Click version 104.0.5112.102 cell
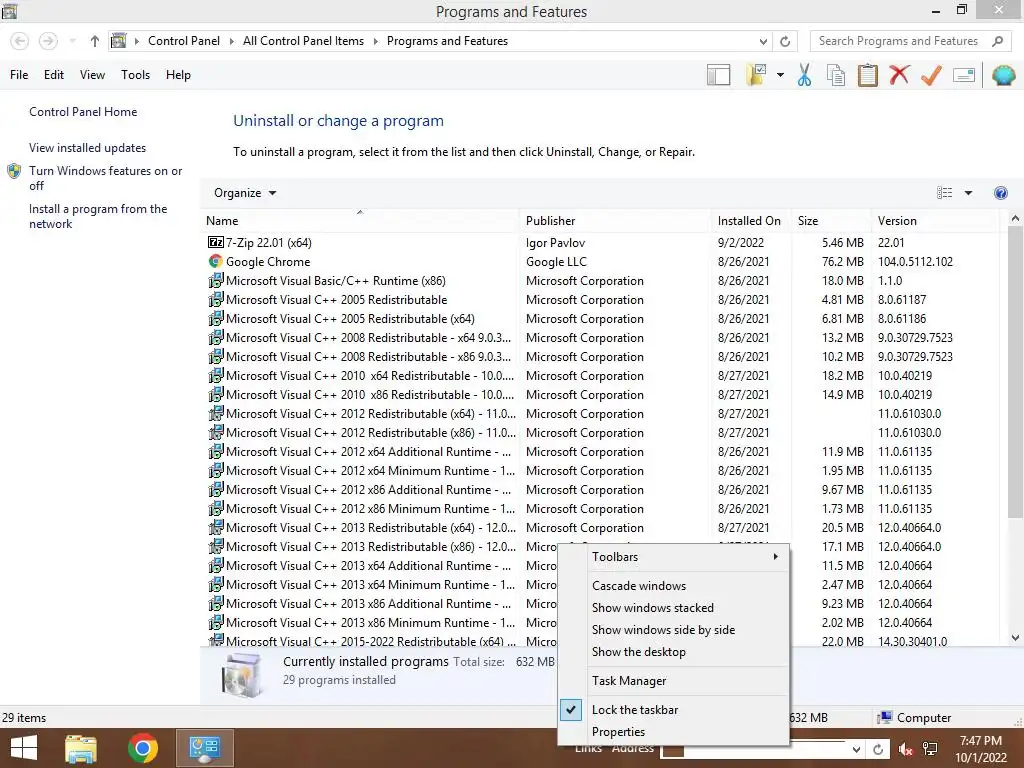1024x768 pixels. (x=915, y=261)
